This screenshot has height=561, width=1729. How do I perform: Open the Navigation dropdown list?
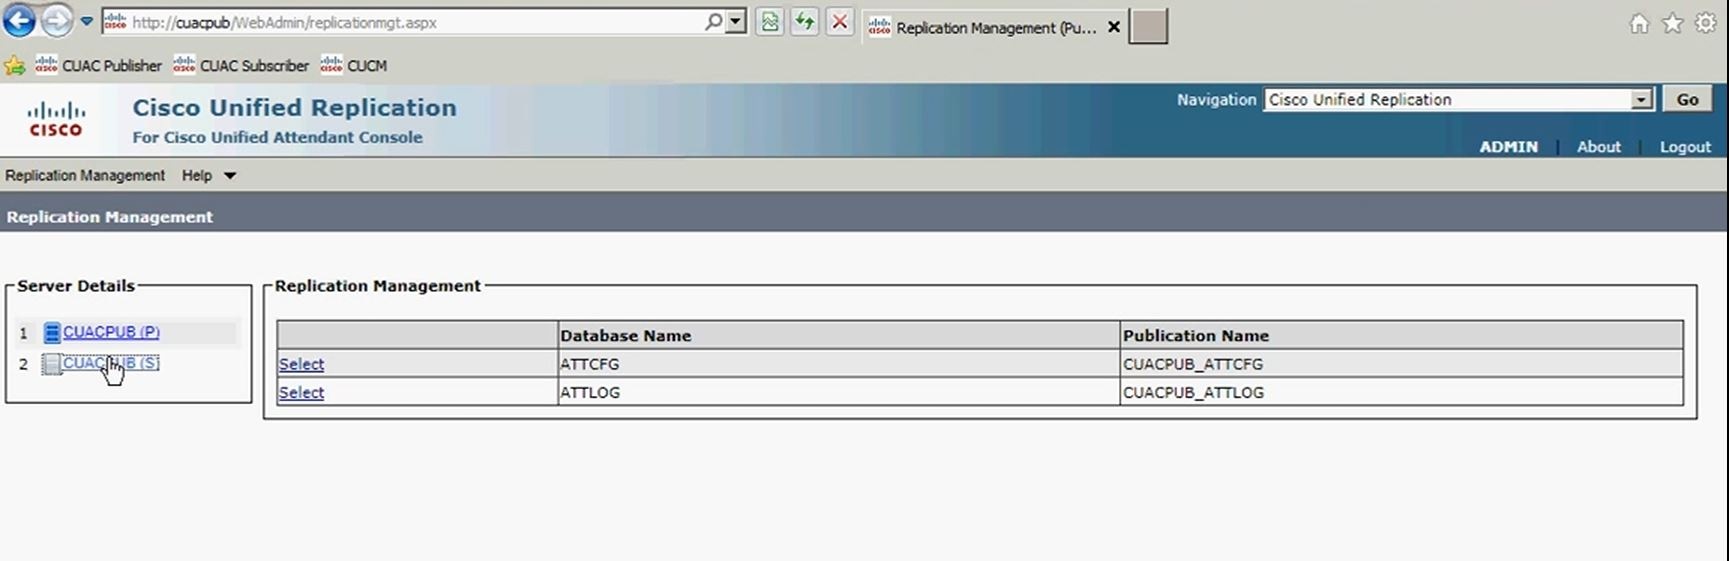1457,100
